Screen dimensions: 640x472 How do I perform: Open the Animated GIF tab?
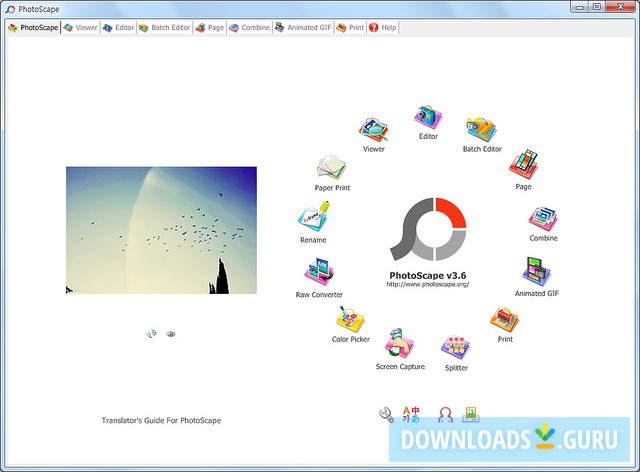click(x=303, y=28)
